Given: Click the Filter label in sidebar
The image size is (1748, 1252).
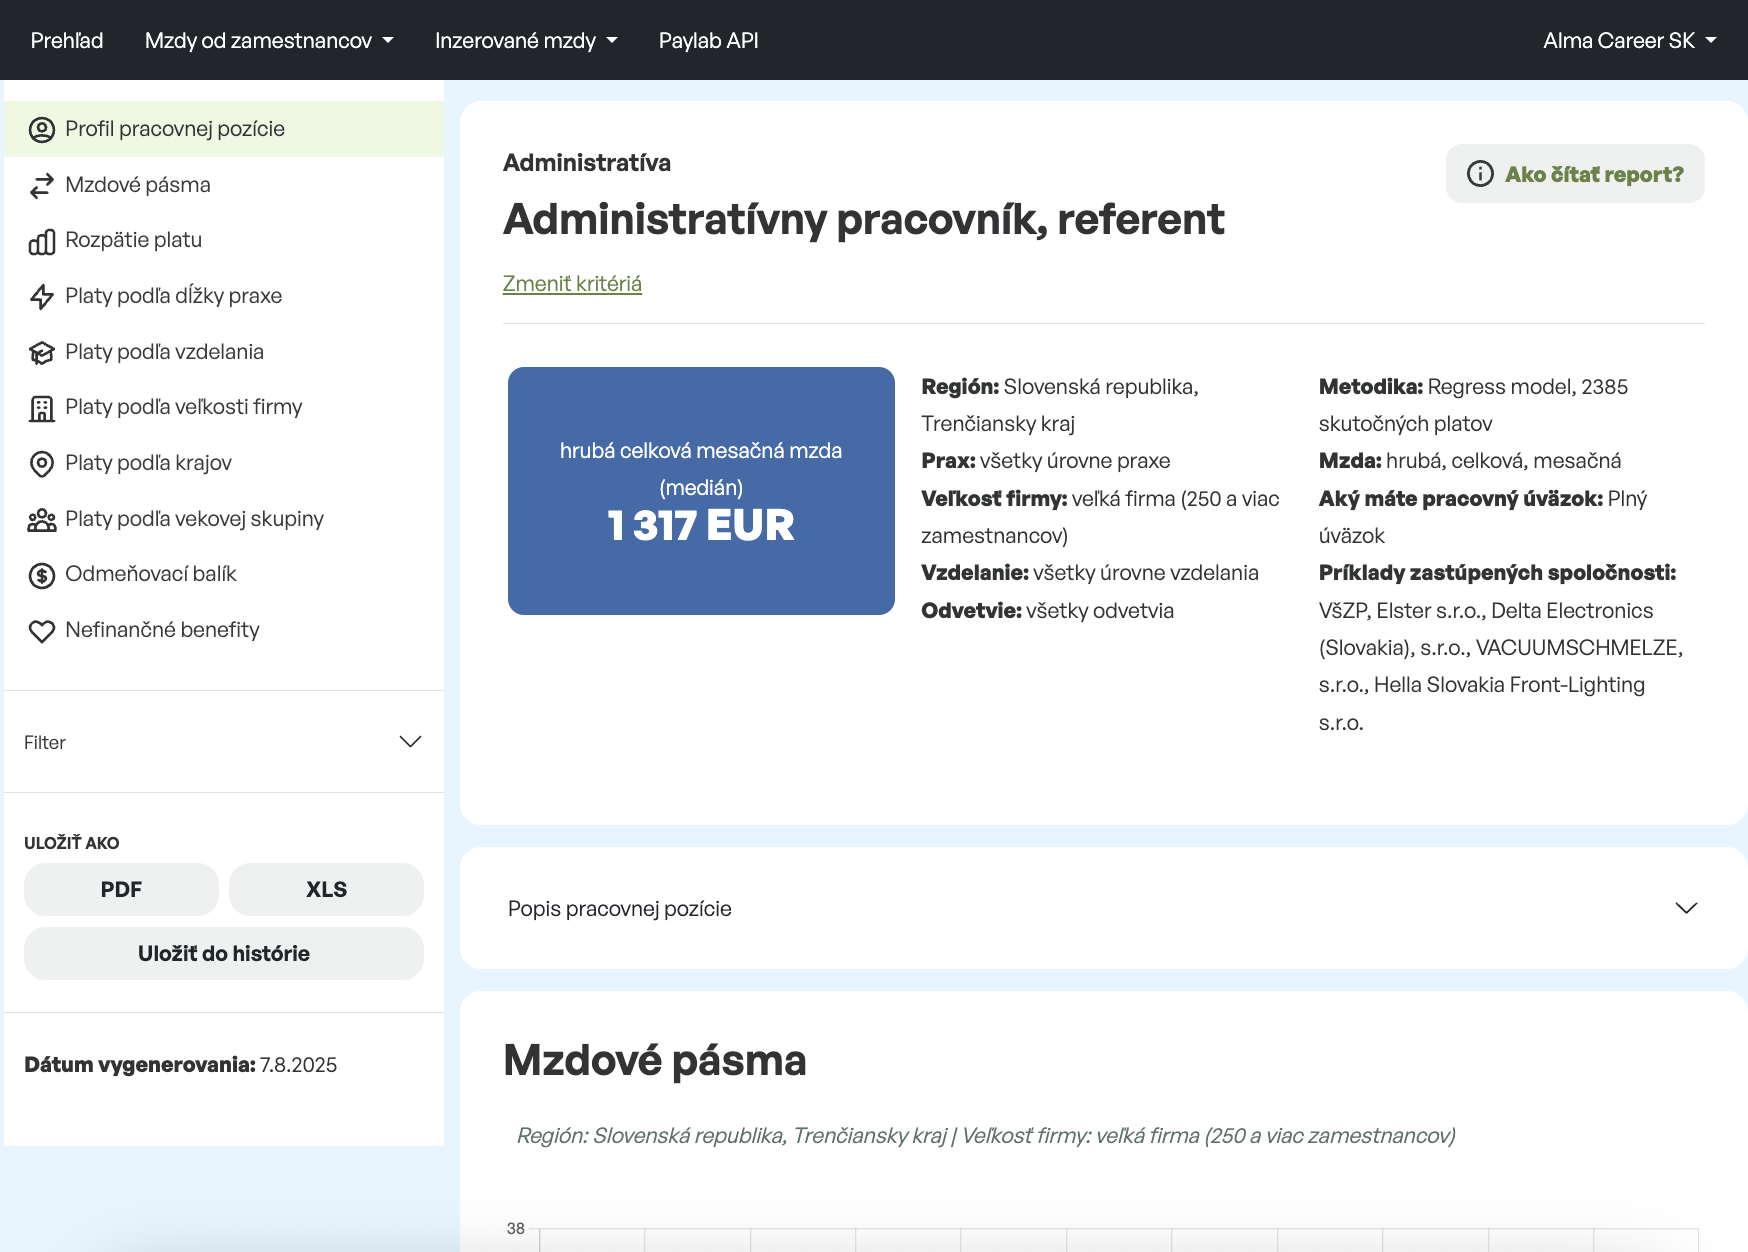Looking at the screenshot, I should point(45,743).
